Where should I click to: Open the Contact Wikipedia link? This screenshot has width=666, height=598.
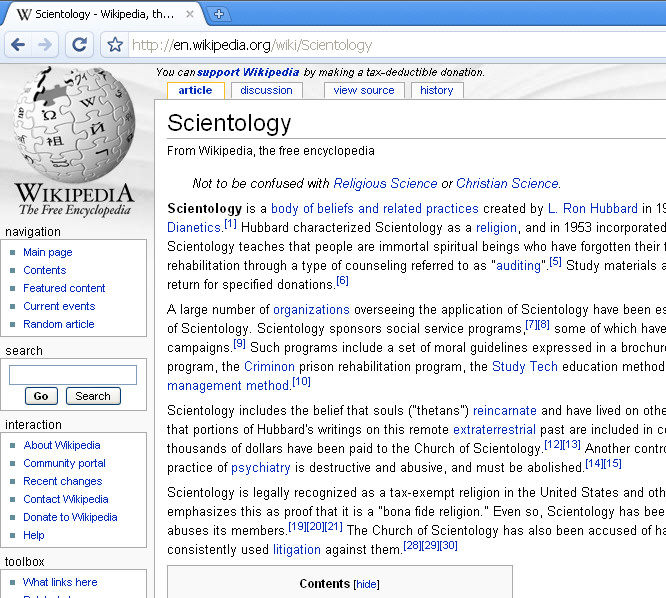[66, 499]
